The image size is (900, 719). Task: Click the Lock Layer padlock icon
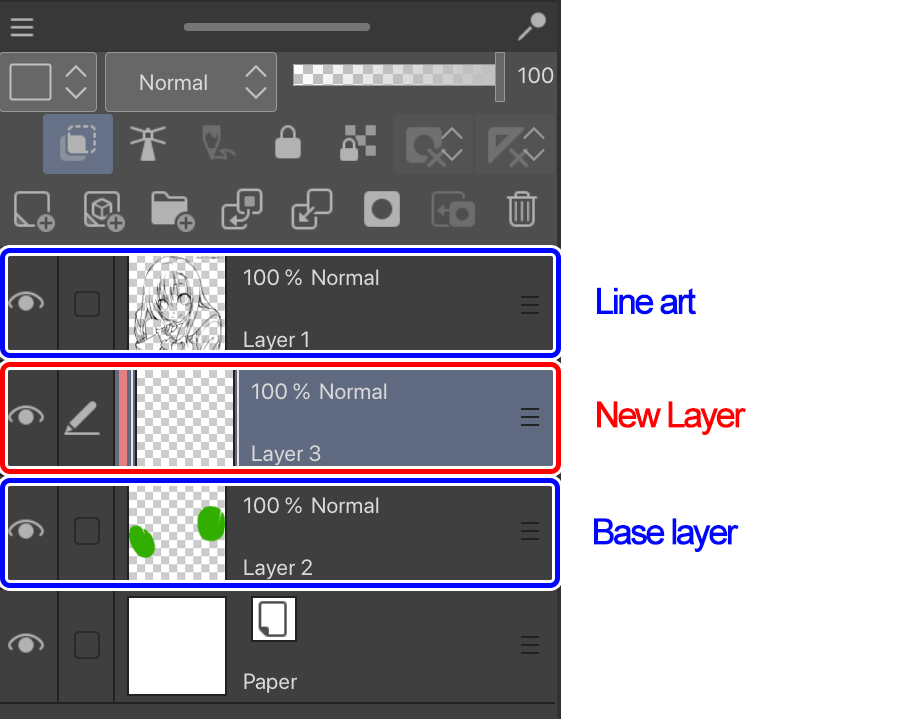coord(288,142)
